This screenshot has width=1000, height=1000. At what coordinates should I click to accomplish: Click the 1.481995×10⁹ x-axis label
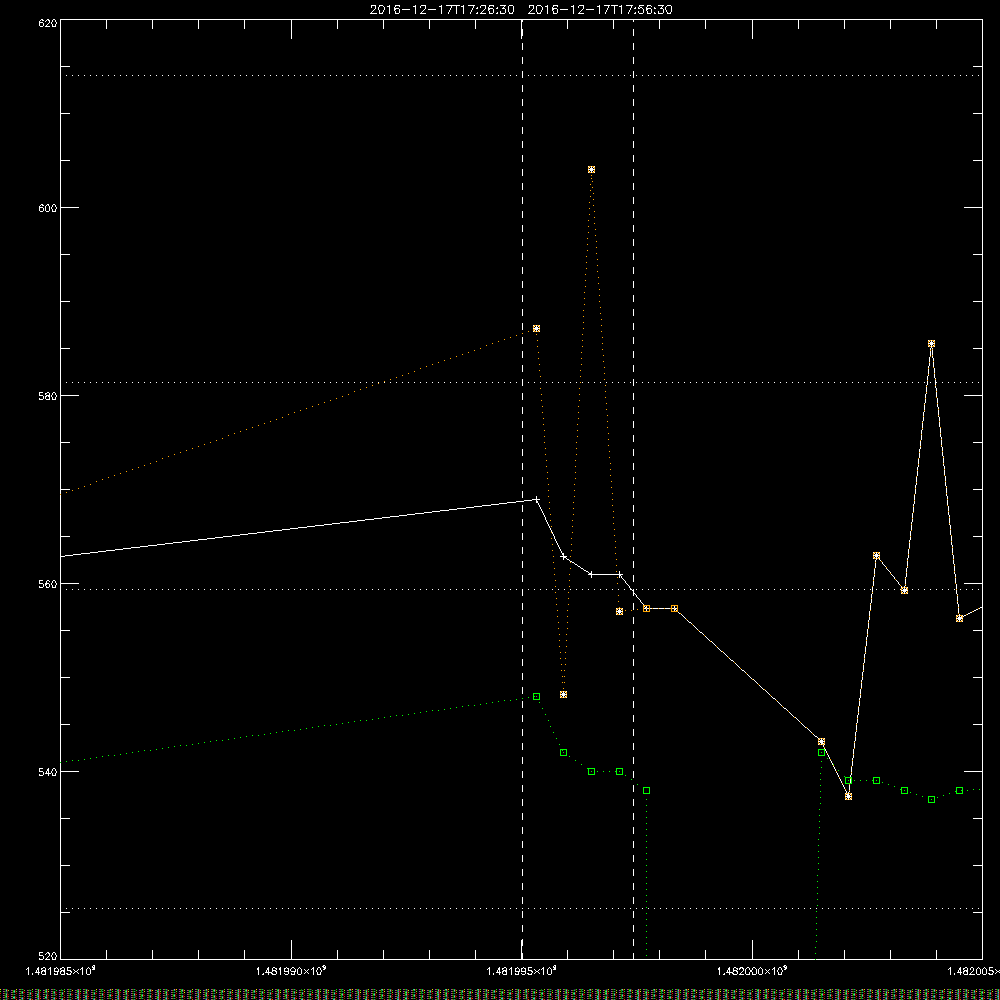click(522, 971)
